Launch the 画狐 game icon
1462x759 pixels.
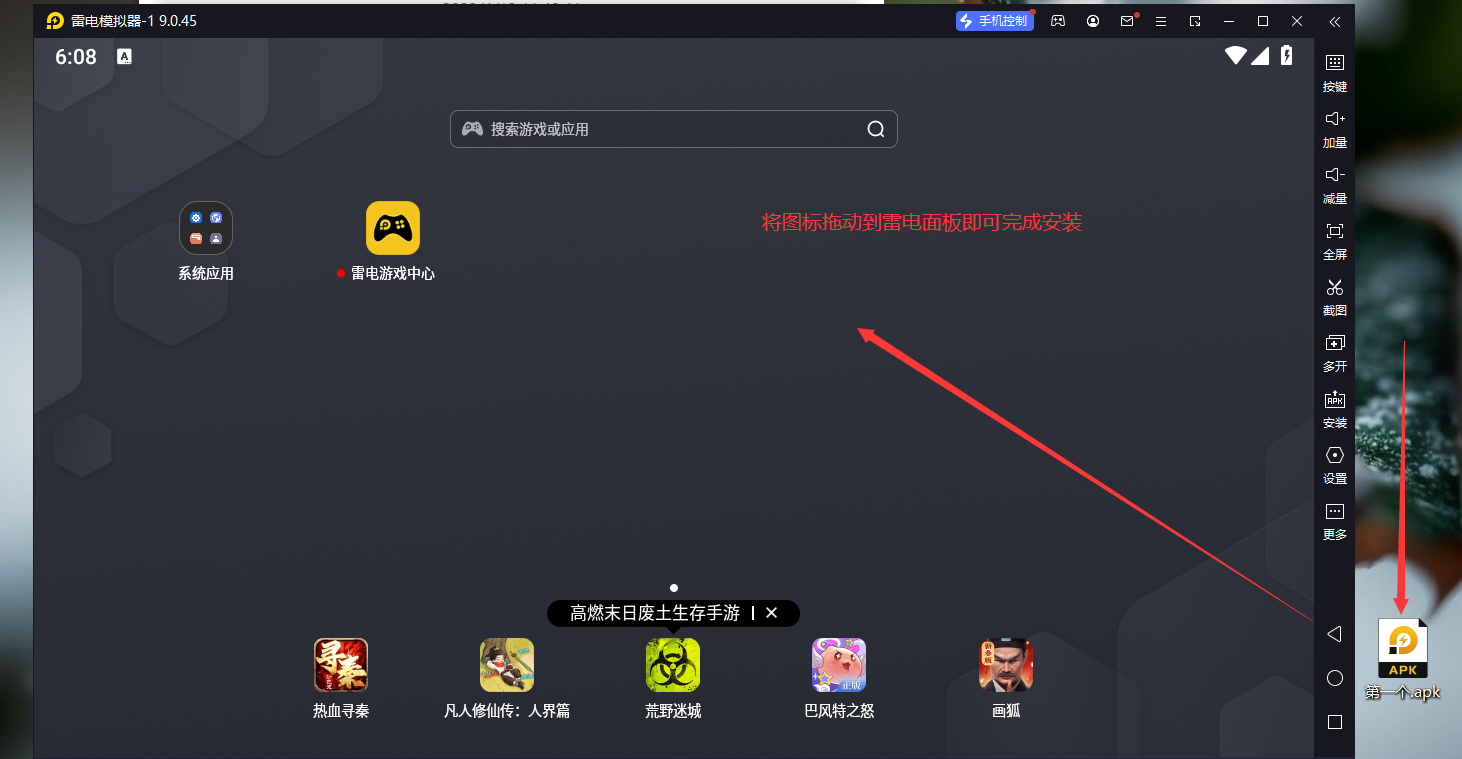click(1006, 665)
